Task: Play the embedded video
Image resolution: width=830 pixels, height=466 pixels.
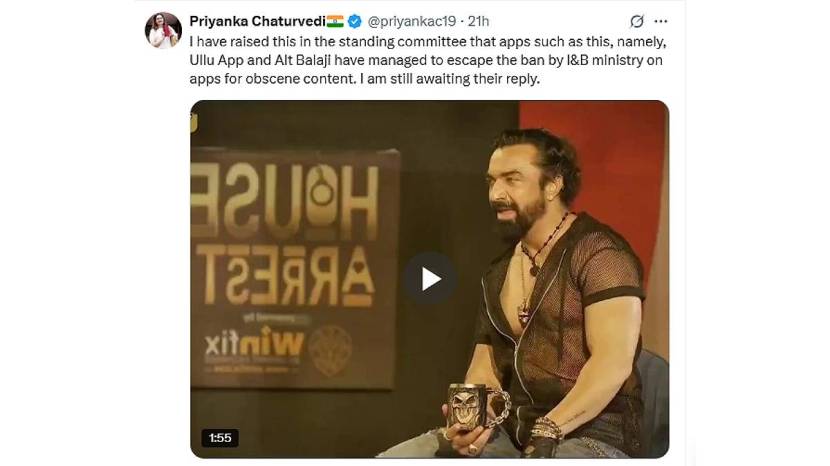Action: (430, 279)
